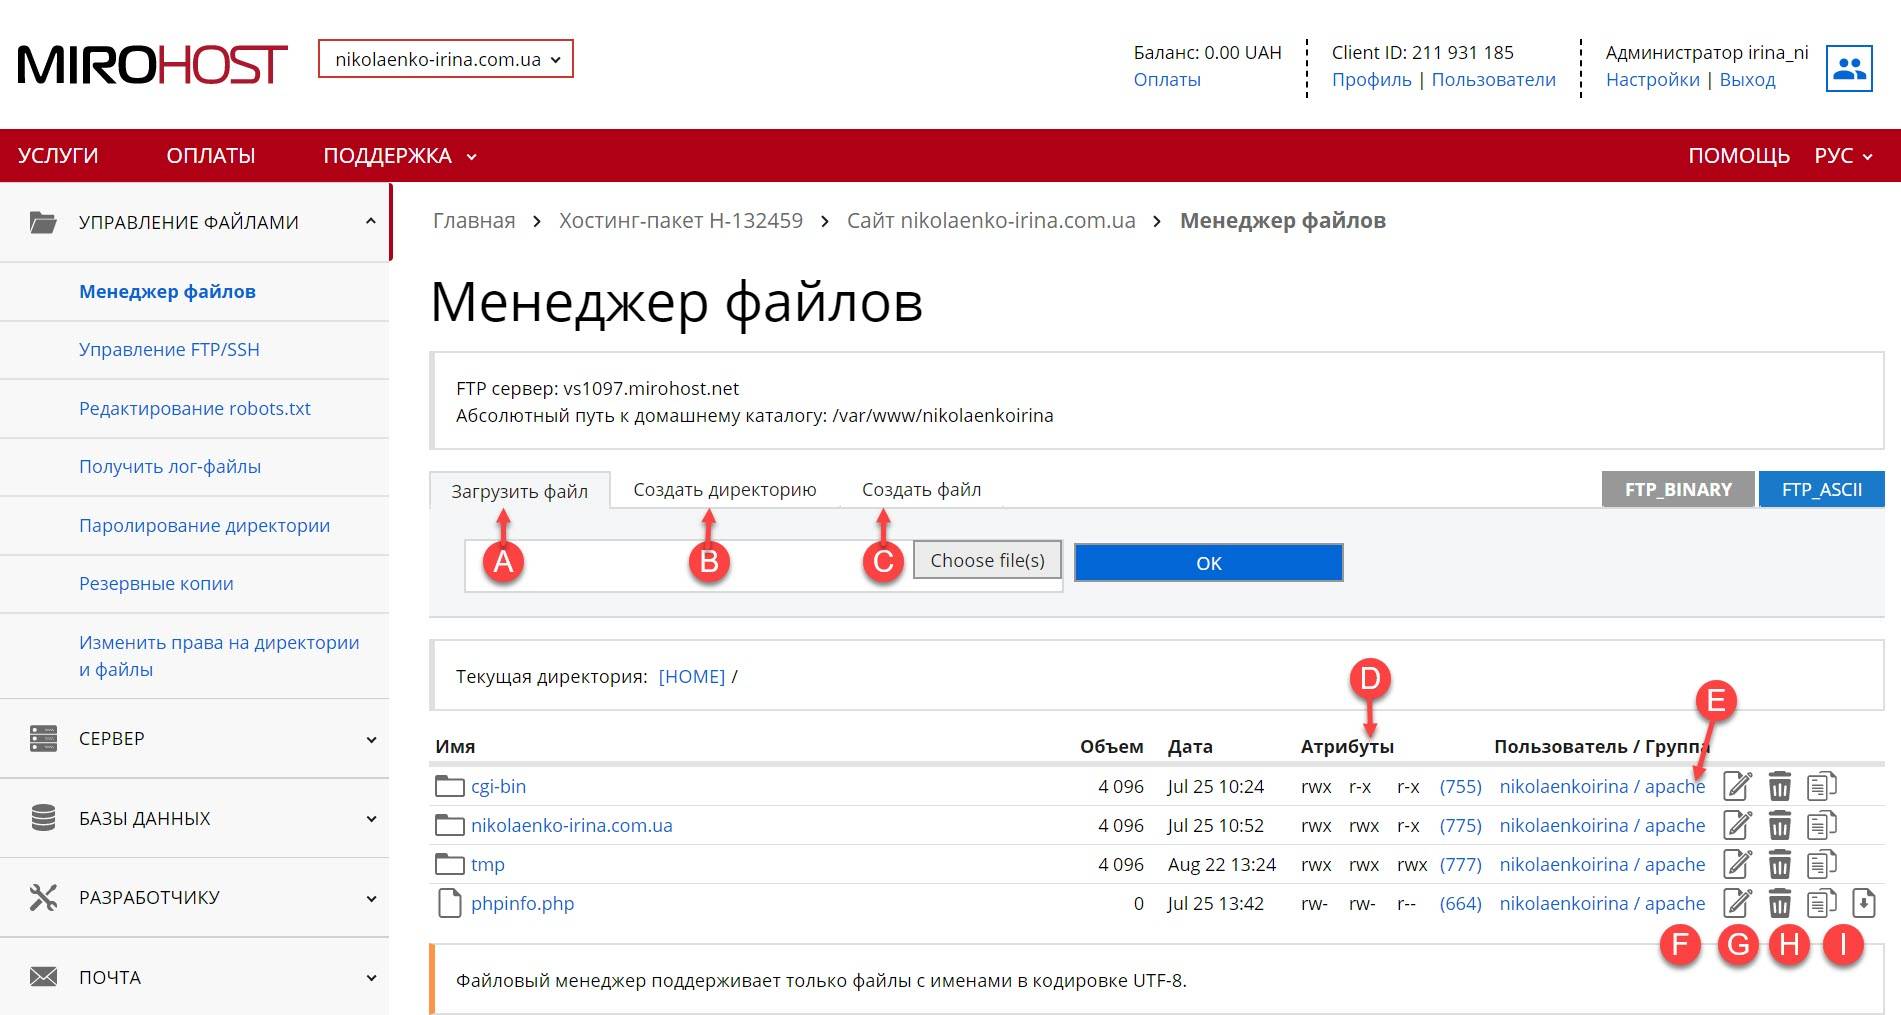Click the cgi-bin folder icon
The image size is (1901, 1015).
pos(450,786)
